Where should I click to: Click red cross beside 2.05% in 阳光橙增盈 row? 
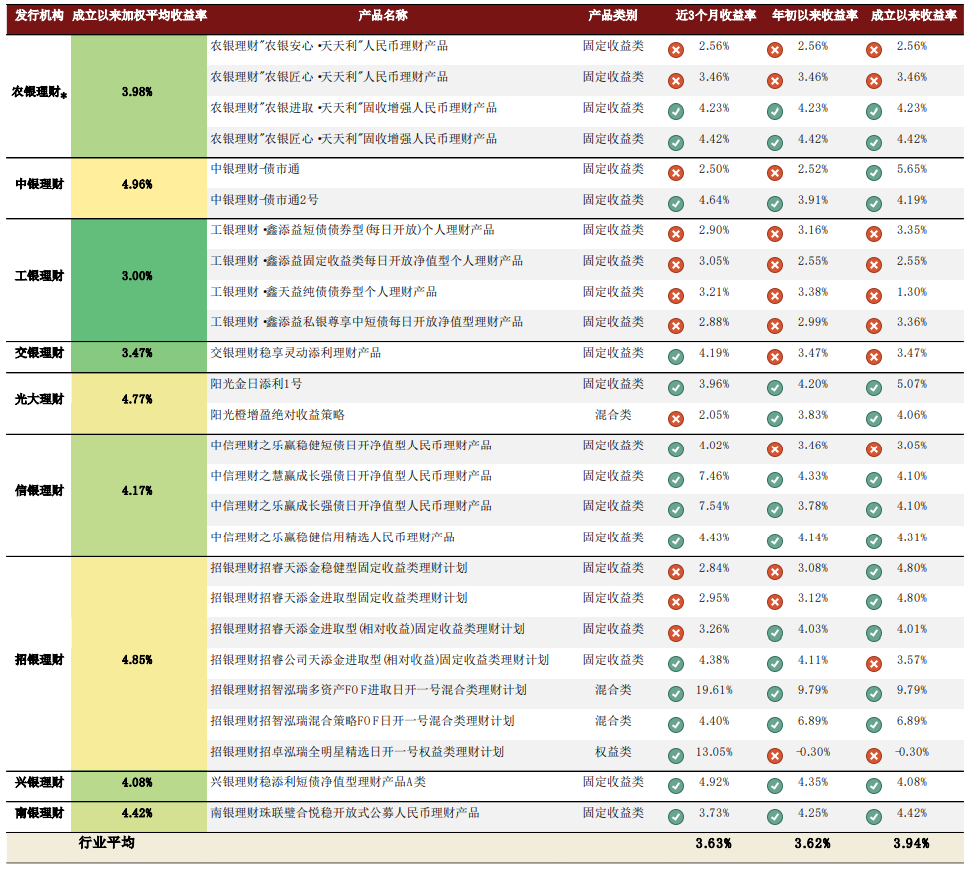point(676,419)
